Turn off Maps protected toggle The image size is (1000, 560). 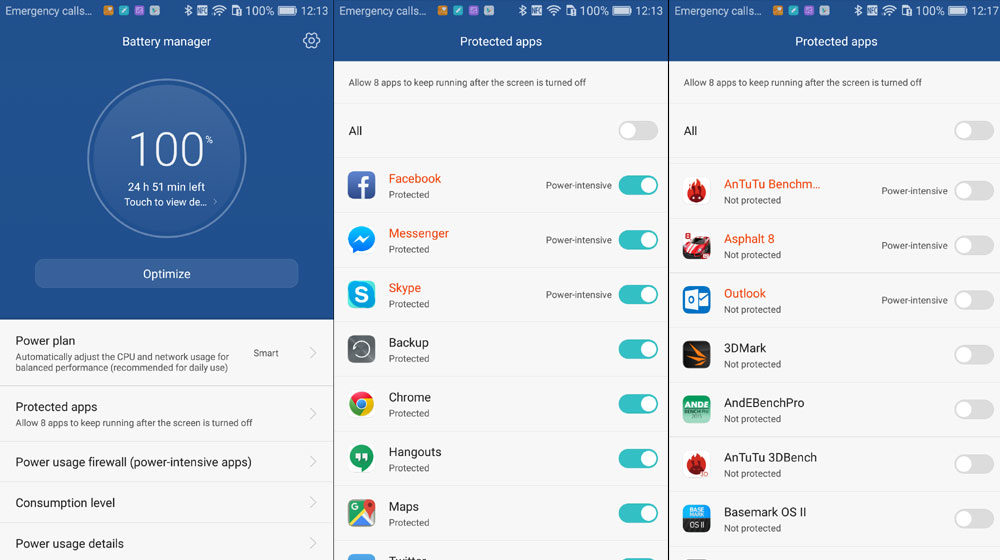638,513
